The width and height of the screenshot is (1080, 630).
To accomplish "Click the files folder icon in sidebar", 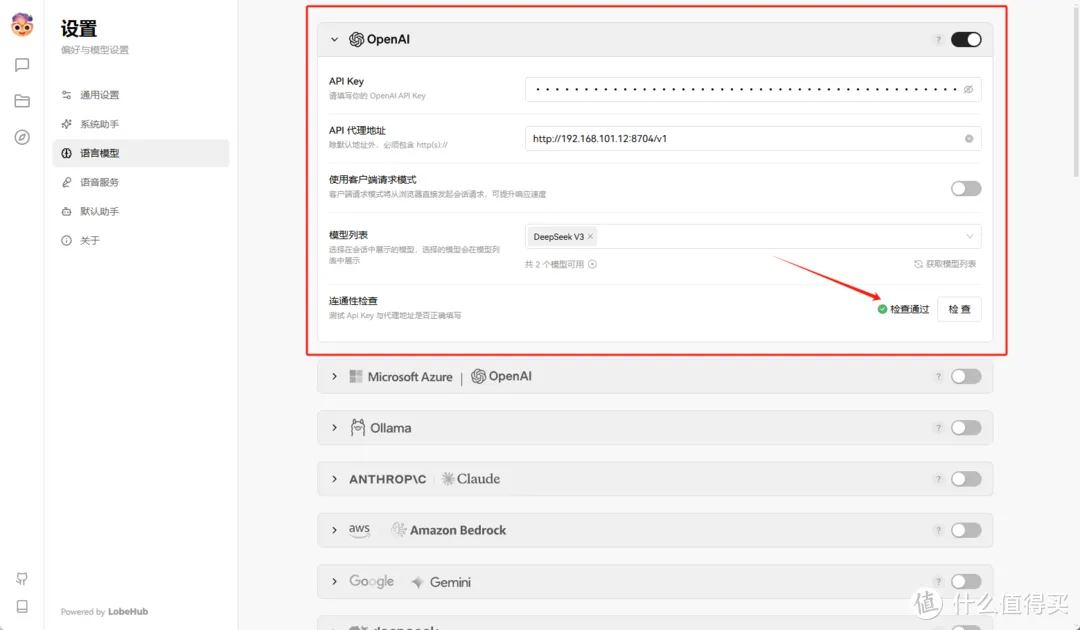I will click(22, 100).
